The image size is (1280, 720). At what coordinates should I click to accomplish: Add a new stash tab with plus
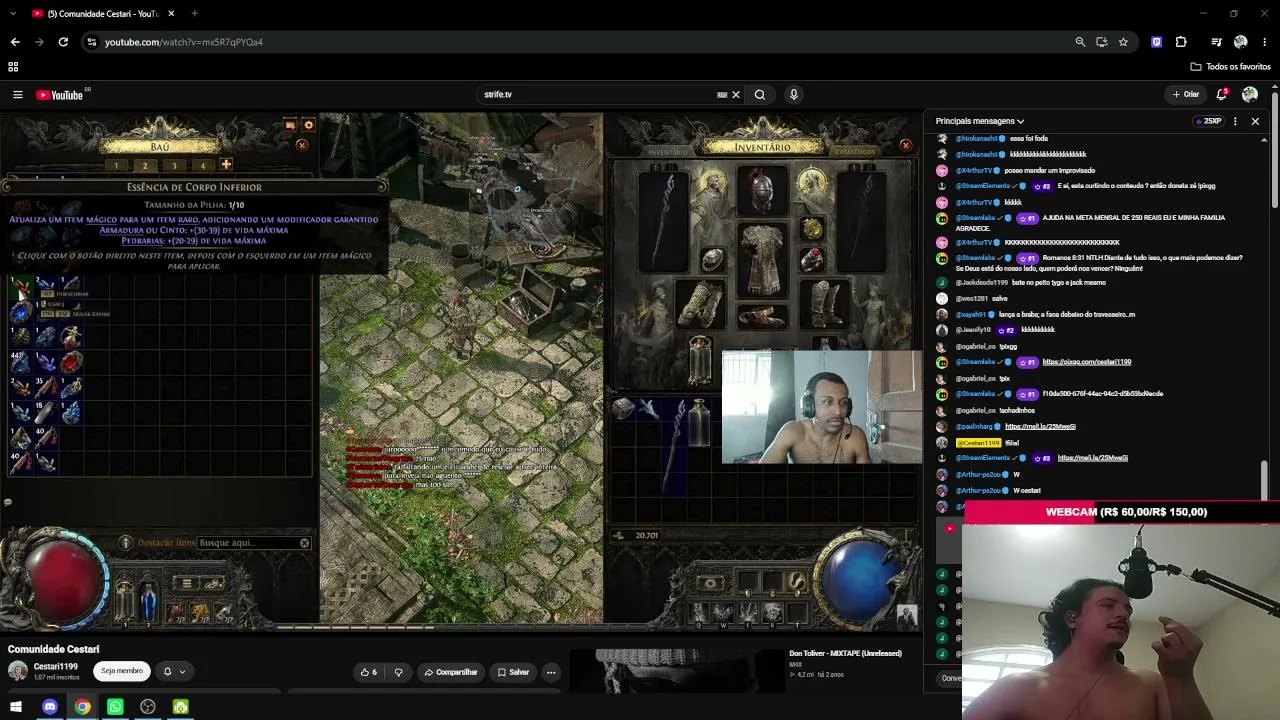pyautogui.click(x=226, y=164)
